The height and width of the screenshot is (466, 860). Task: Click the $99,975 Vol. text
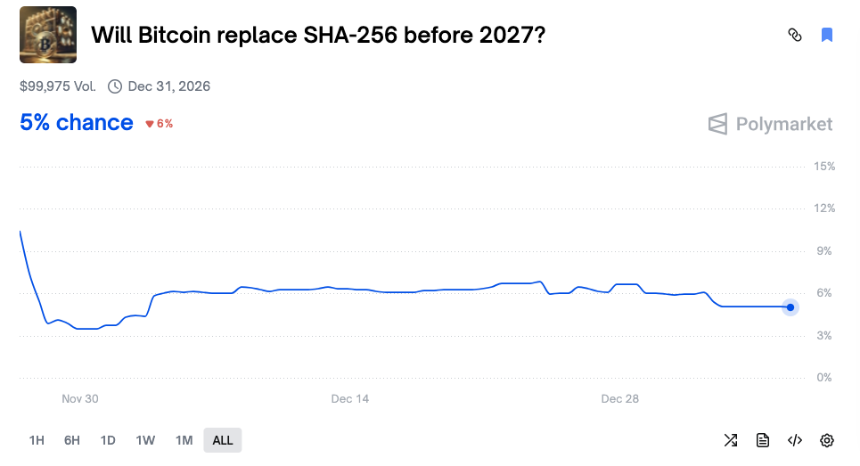(x=57, y=86)
